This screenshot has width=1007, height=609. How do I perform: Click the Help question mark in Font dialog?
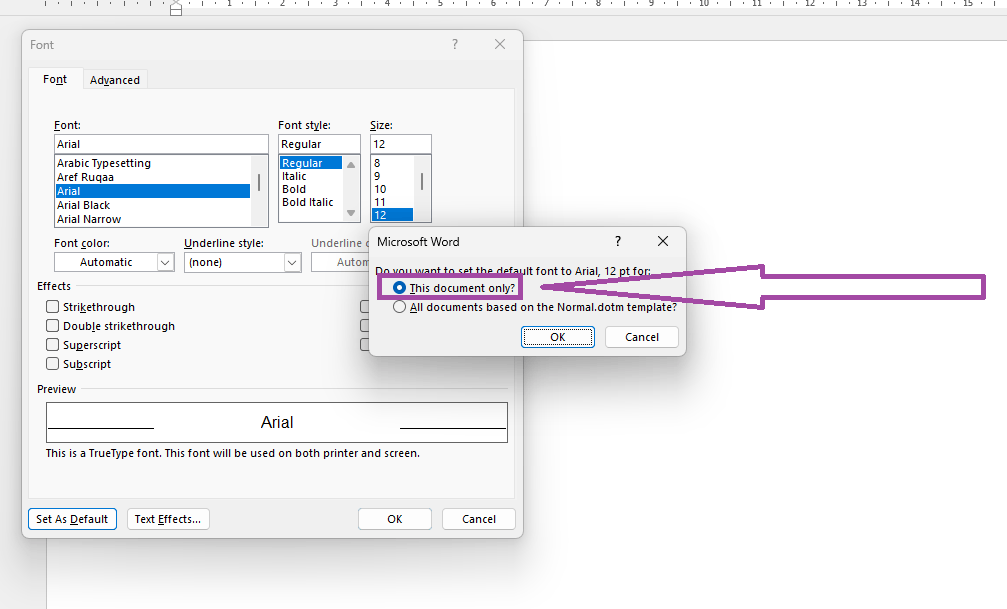(454, 44)
